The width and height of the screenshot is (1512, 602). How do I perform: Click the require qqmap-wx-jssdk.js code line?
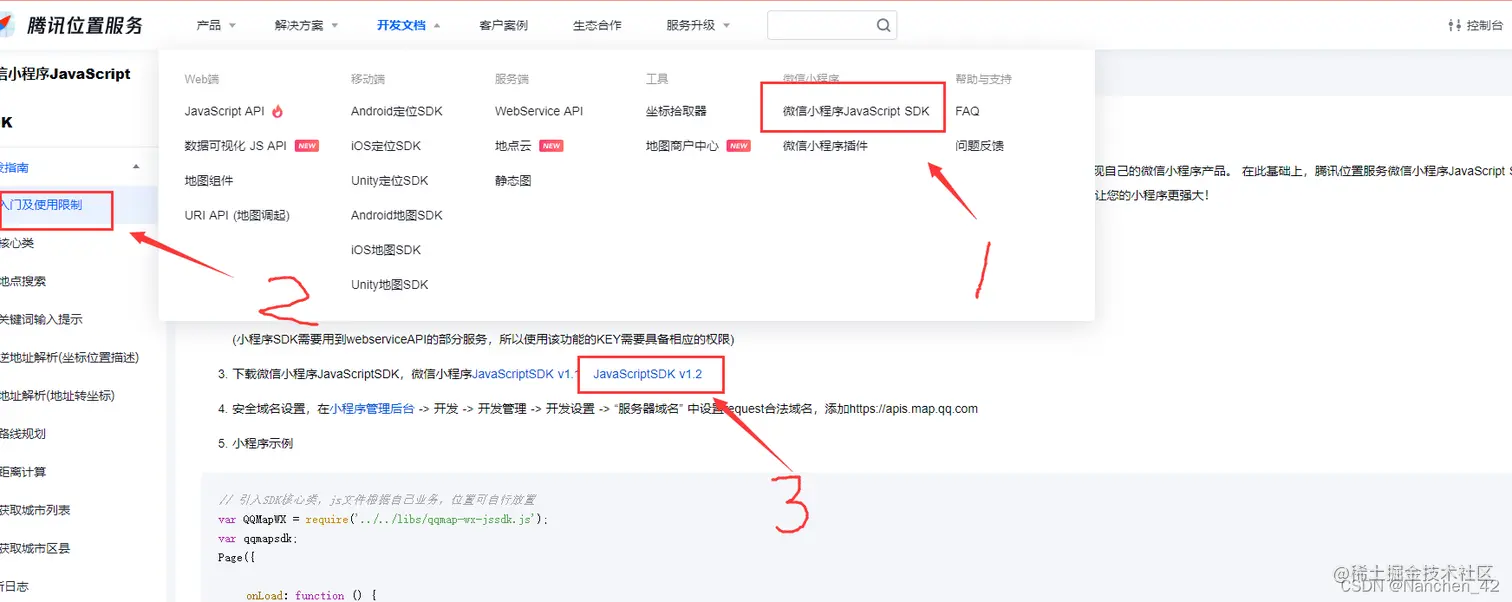coord(383,519)
